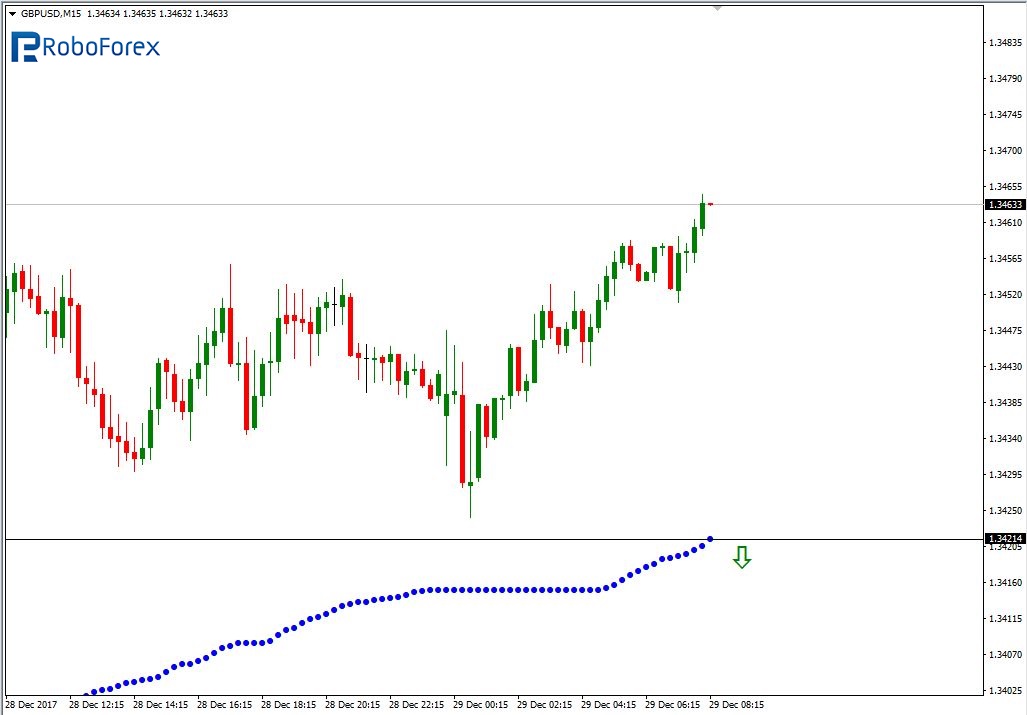The height and width of the screenshot is (715, 1027).
Task: Select the 28 Dec 16:15 time label
Action: tap(225, 704)
